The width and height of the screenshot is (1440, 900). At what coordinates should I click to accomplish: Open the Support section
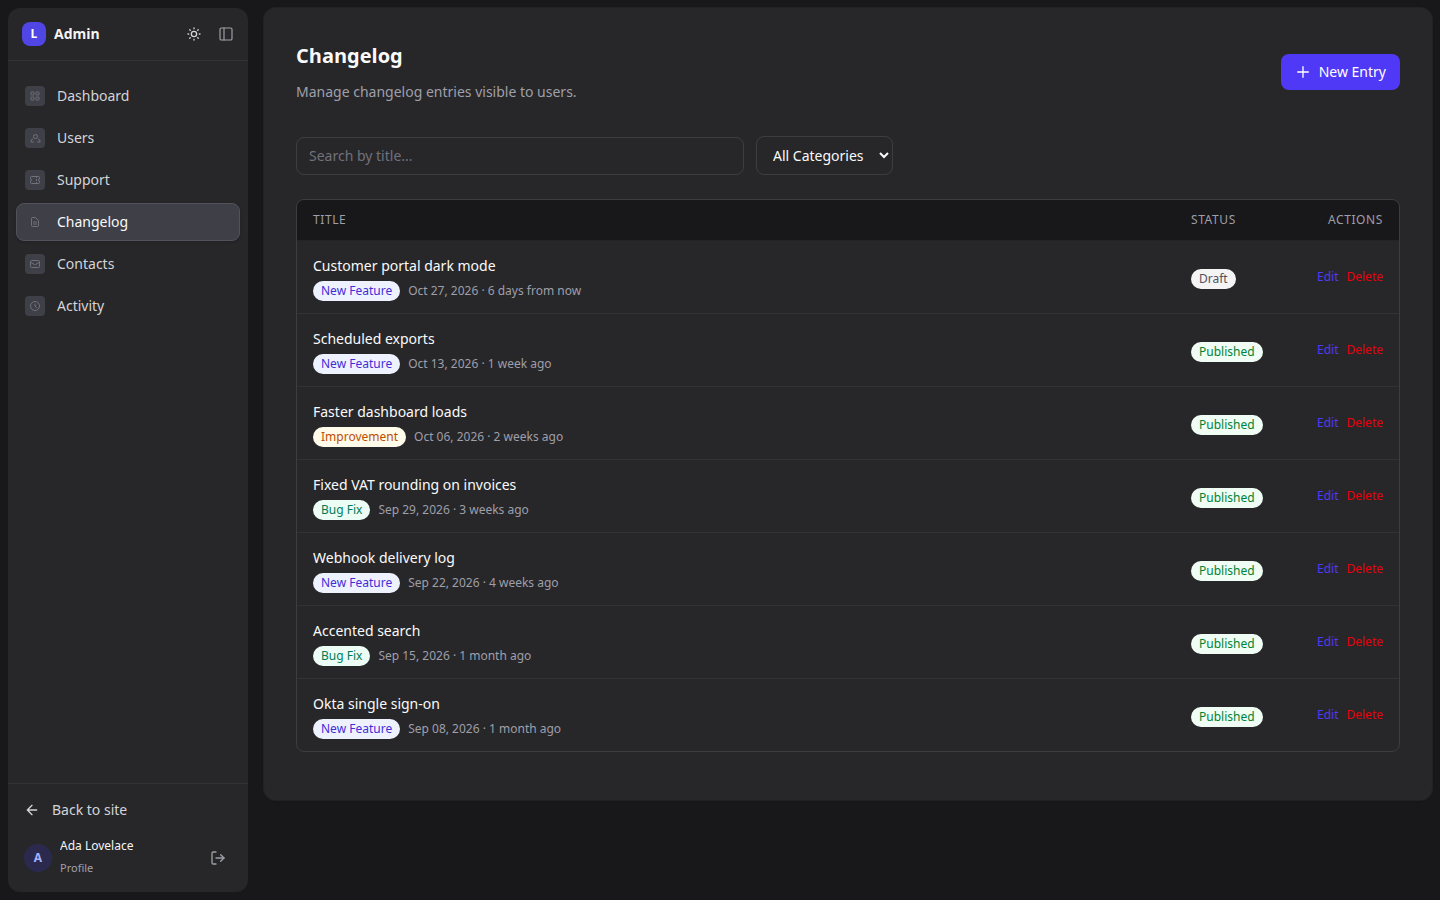tap(128, 180)
